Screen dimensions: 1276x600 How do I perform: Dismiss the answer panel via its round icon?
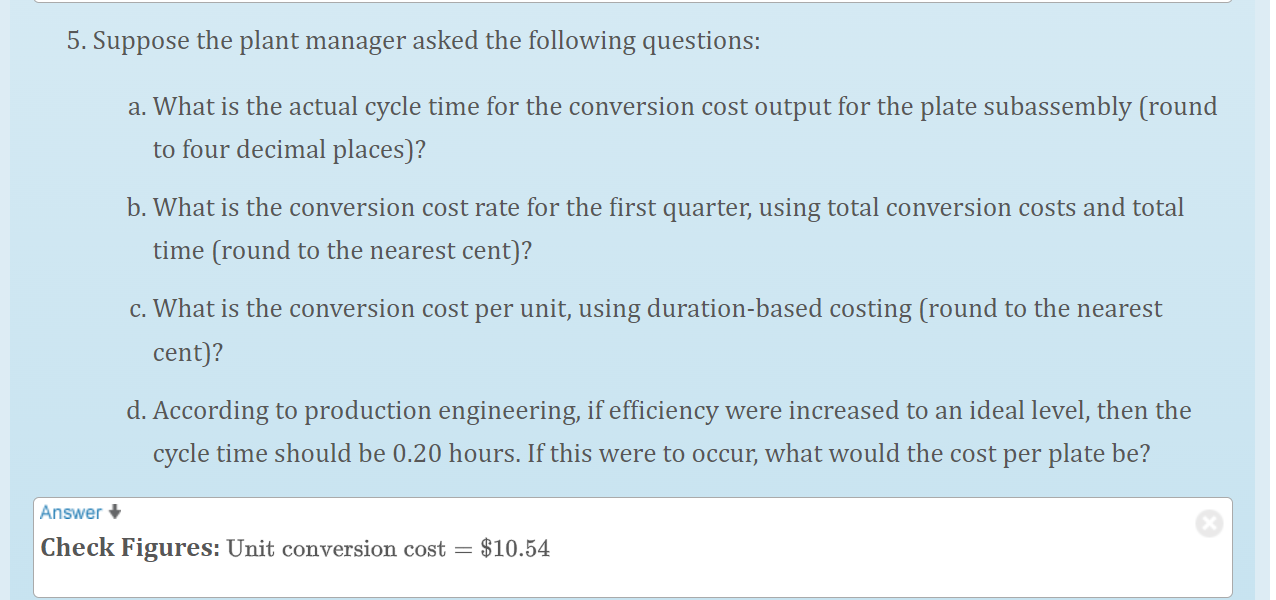(1209, 523)
